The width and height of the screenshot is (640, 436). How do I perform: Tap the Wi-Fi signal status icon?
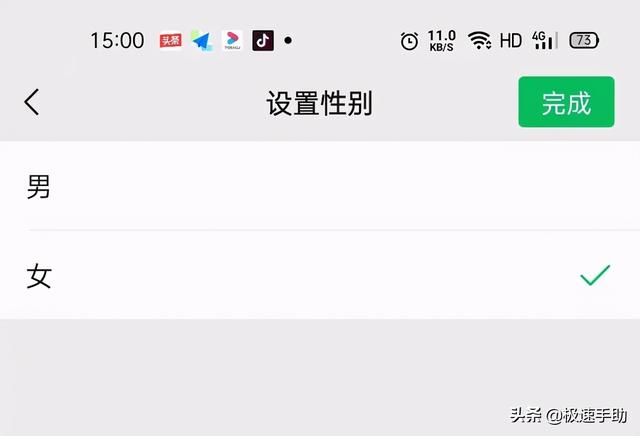tap(479, 40)
